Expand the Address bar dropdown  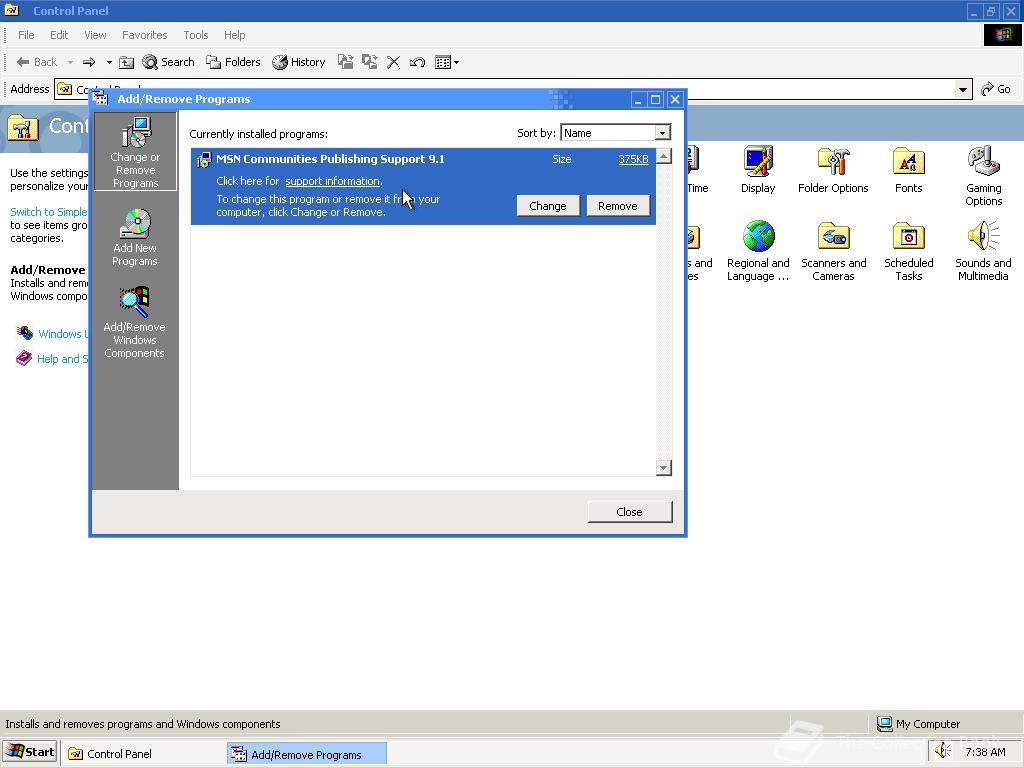pos(963,89)
